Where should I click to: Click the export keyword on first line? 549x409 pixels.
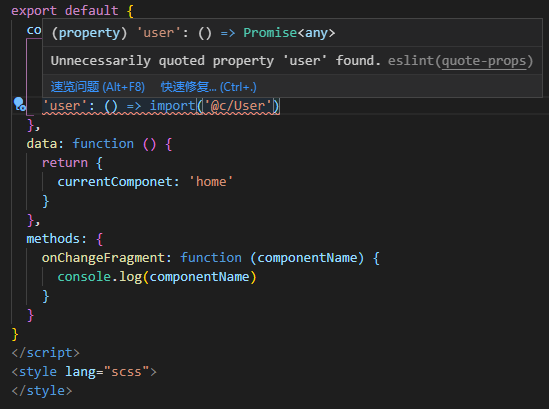pyautogui.click(x=34, y=11)
